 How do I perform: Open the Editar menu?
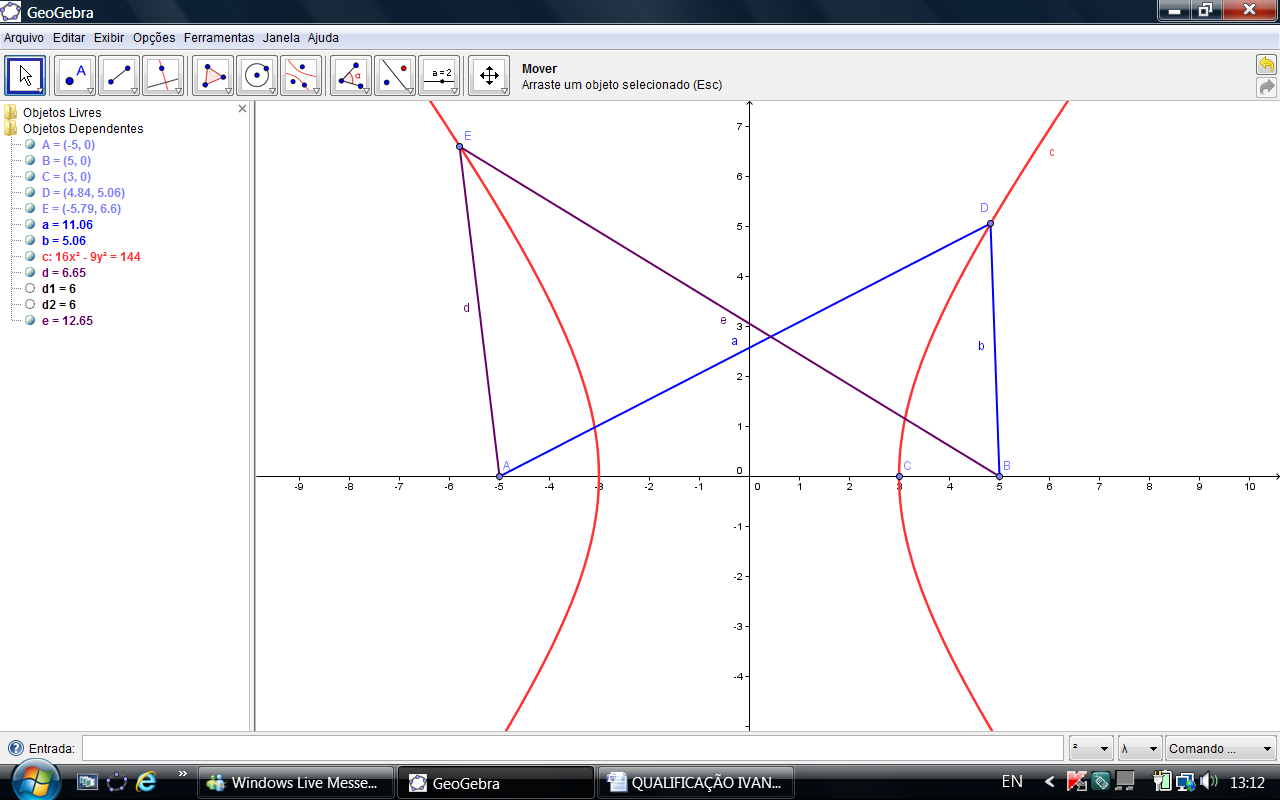(x=69, y=38)
